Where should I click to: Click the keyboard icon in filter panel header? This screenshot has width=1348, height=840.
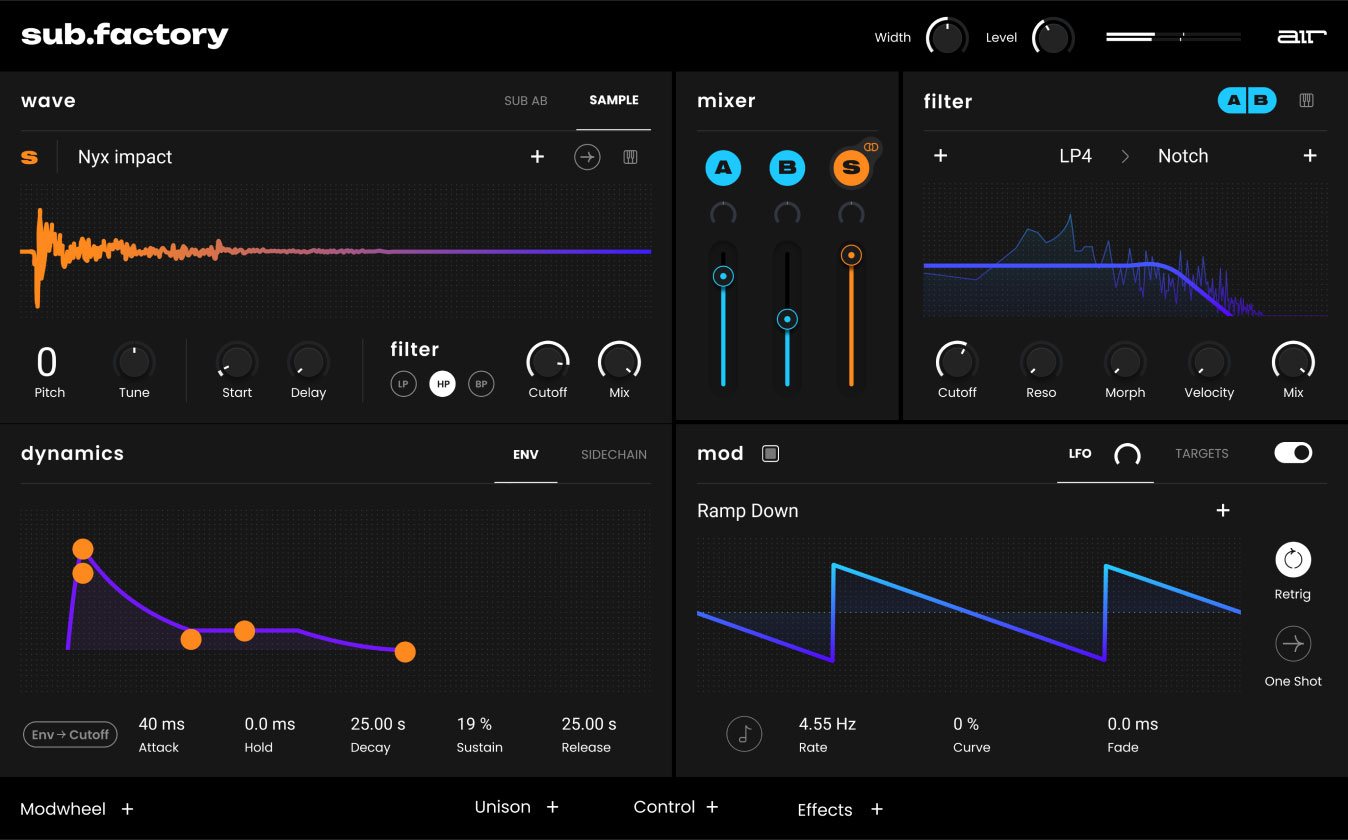1307,100
